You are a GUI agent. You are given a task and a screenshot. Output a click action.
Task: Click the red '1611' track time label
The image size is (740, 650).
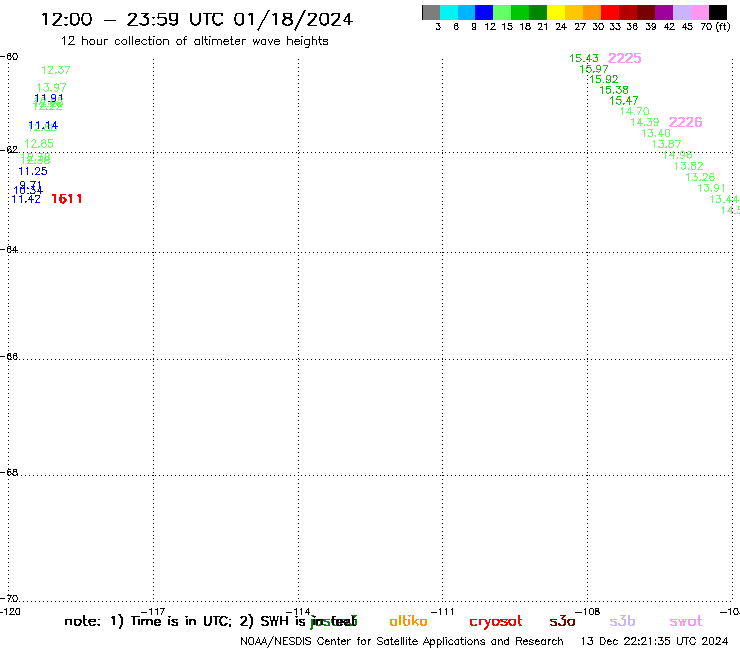pos(67,199)
